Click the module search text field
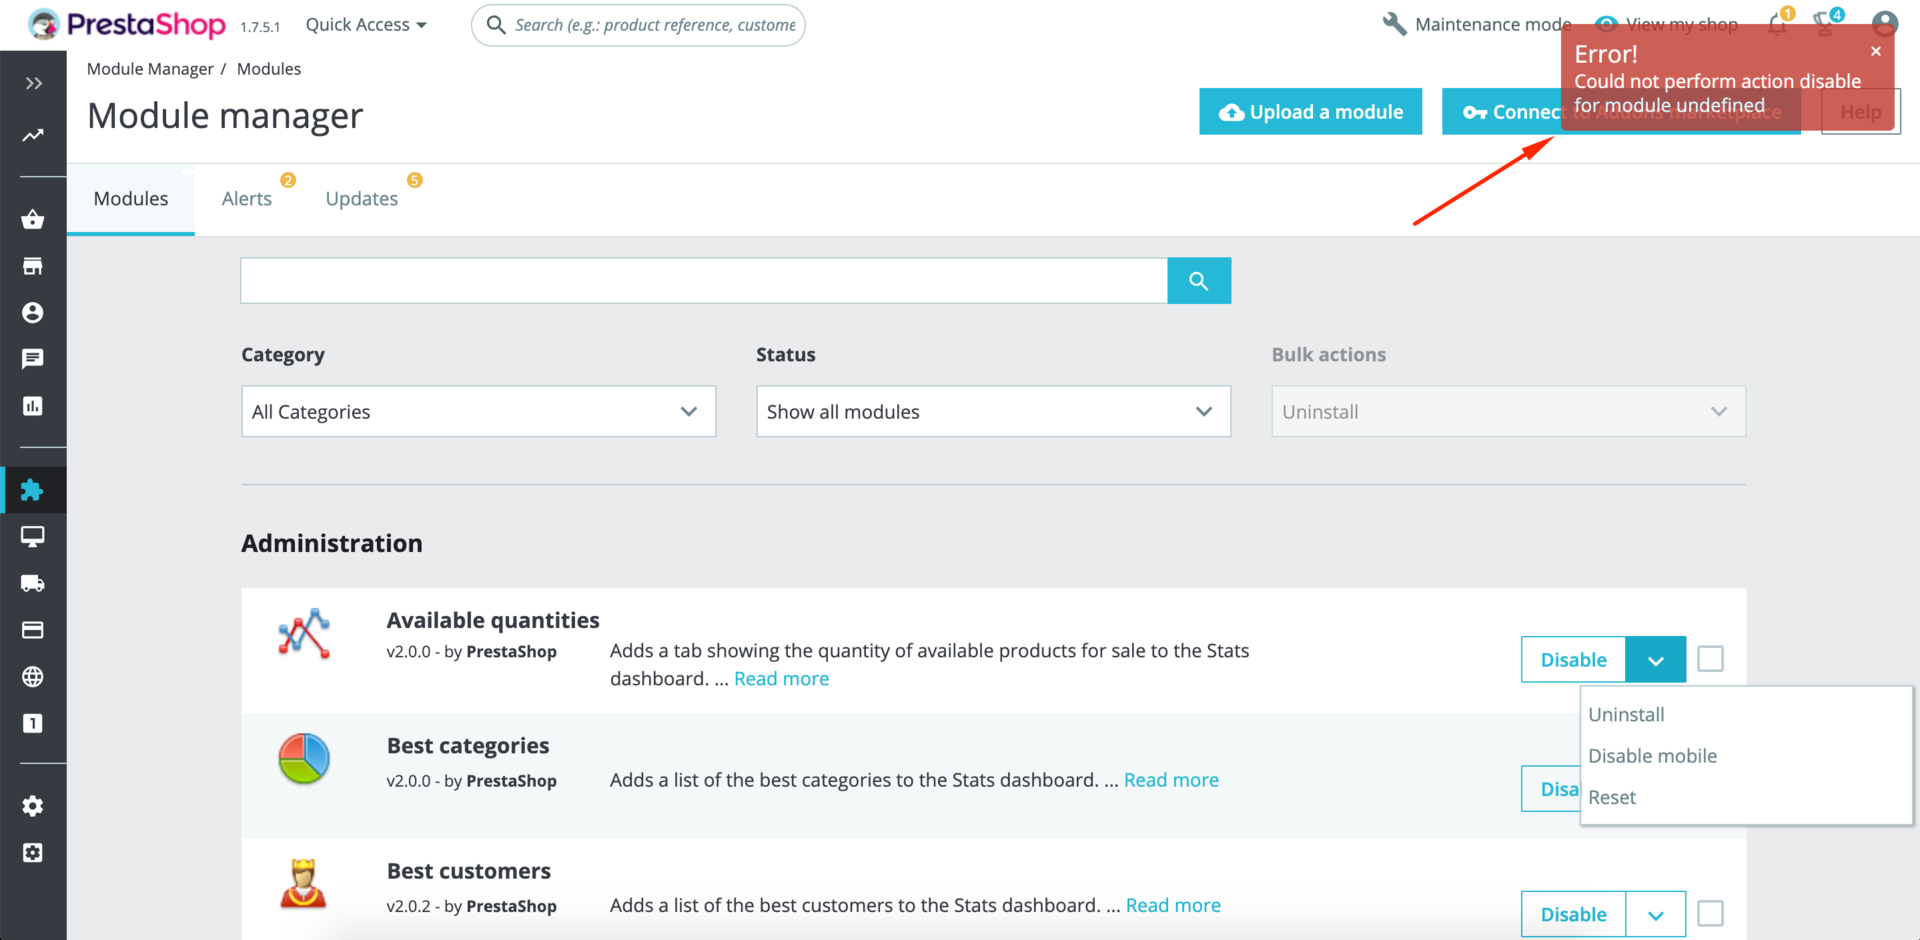 click(x=704, y=281)
